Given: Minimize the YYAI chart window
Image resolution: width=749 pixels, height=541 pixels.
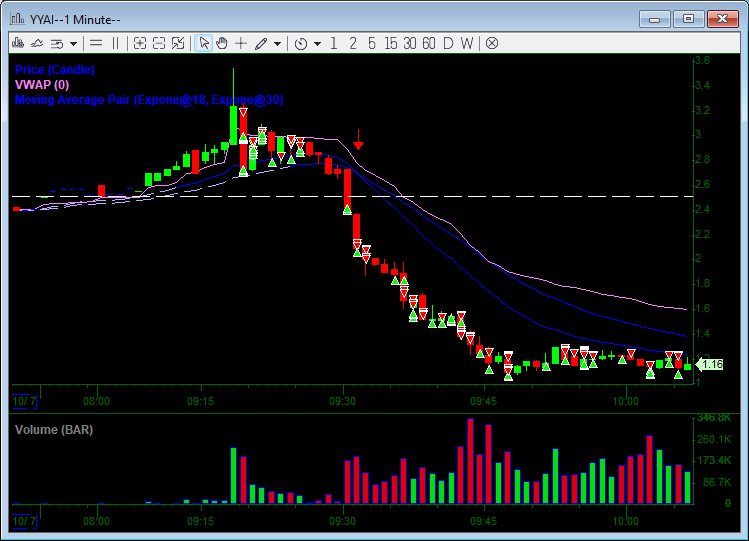Looking at the screenshot, I should [654, 19].
